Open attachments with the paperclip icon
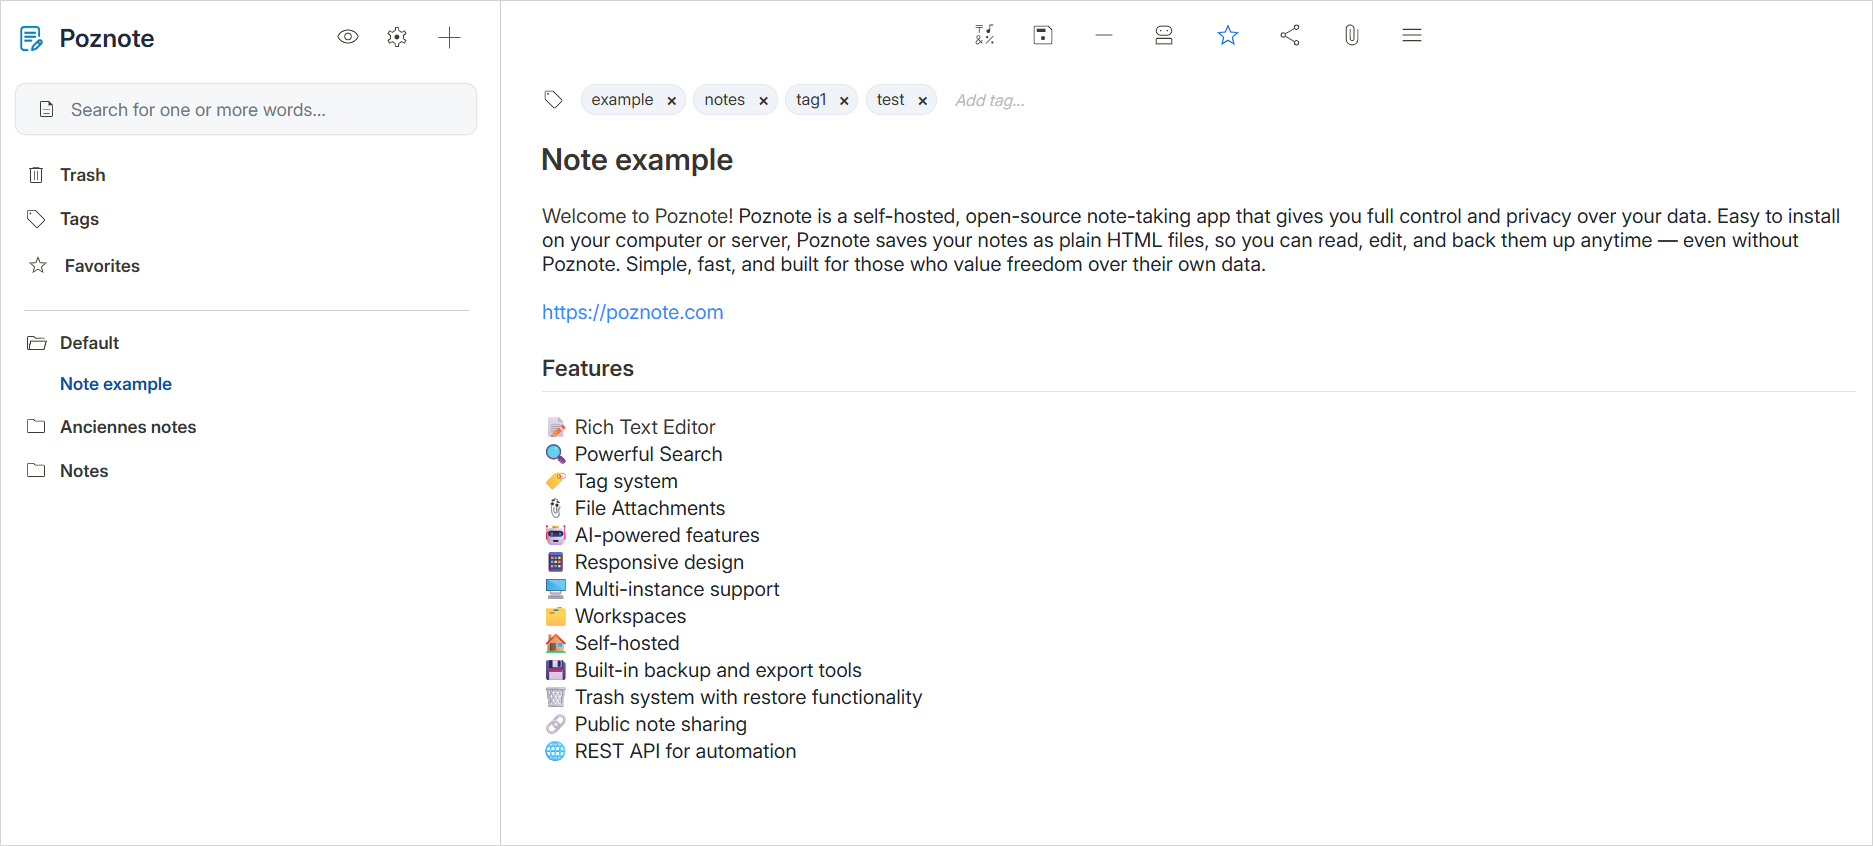Viewport: 1873px width, 846px height. click(x=1351, y=36)
